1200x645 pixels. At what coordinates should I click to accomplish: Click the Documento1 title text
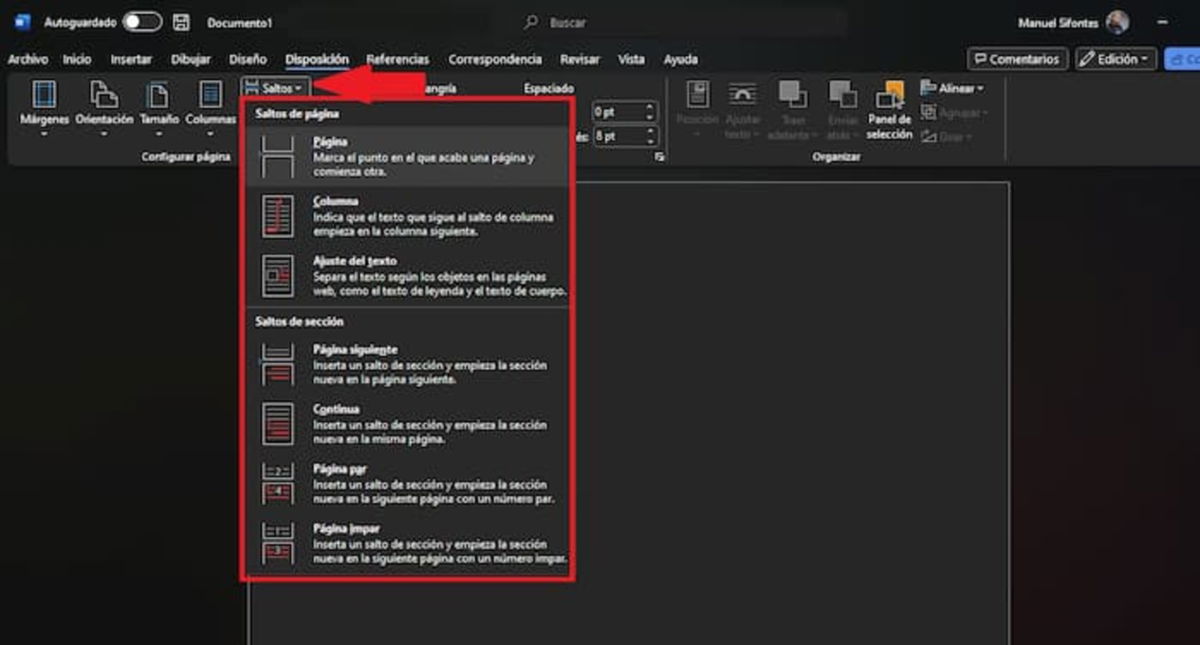pyautogui.click(x=239, y=22)
